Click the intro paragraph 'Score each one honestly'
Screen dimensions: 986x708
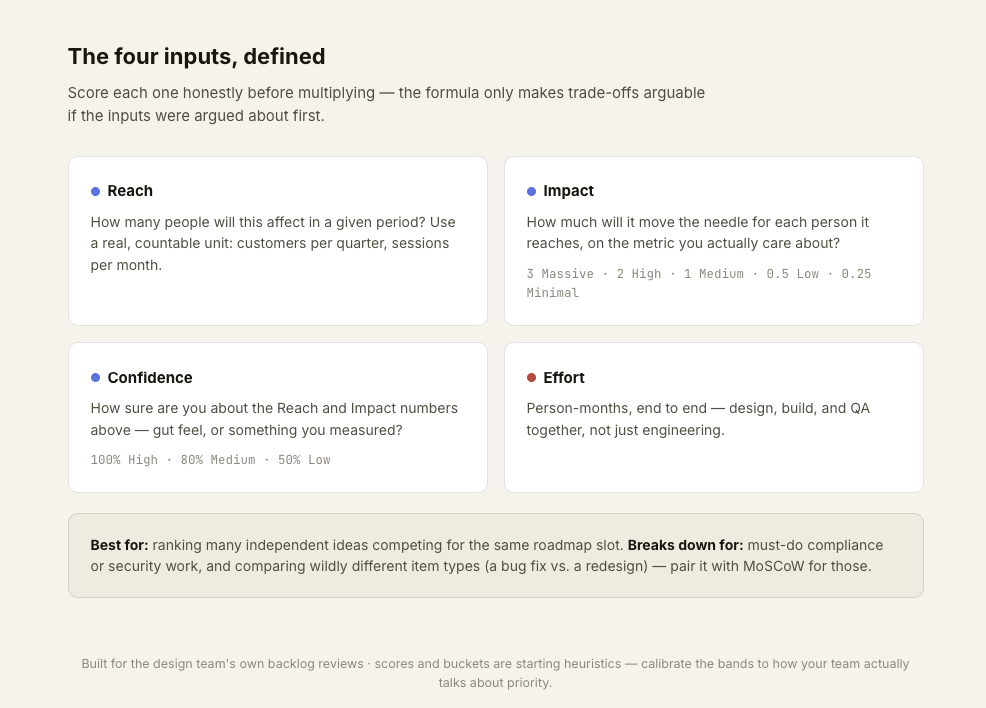386,104
